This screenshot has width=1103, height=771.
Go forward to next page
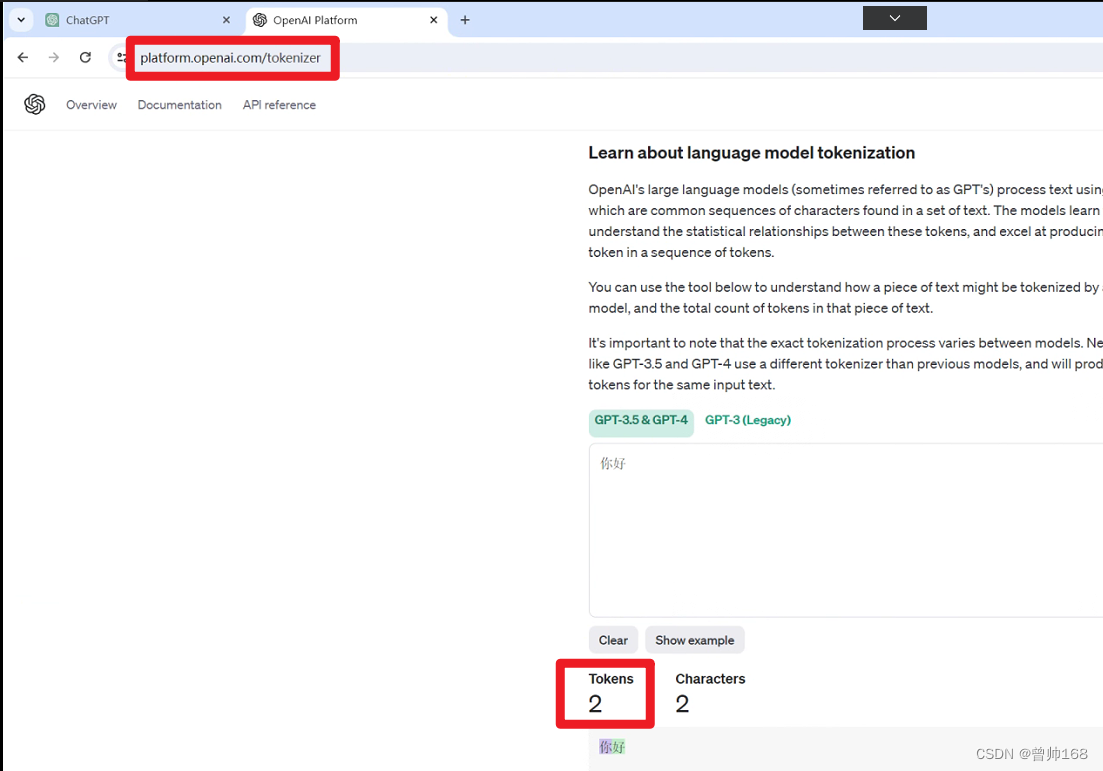click(54, 58)
